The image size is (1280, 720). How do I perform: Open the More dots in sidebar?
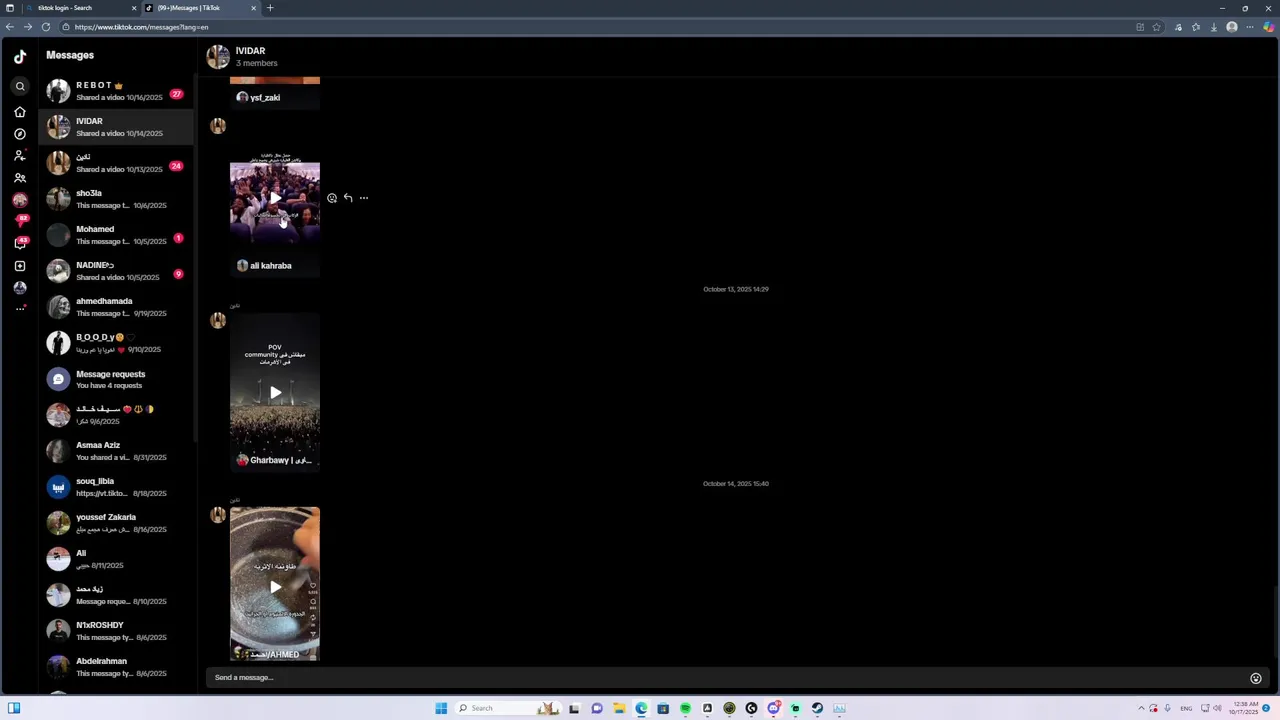tap(20, 309)
